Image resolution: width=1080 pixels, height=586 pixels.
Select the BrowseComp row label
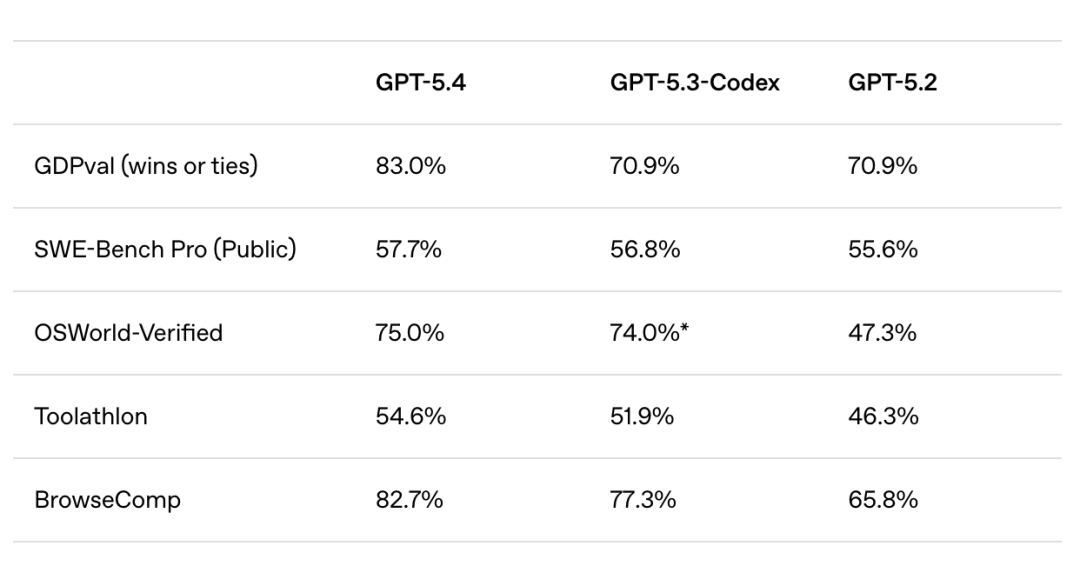(x=108, y=499)
